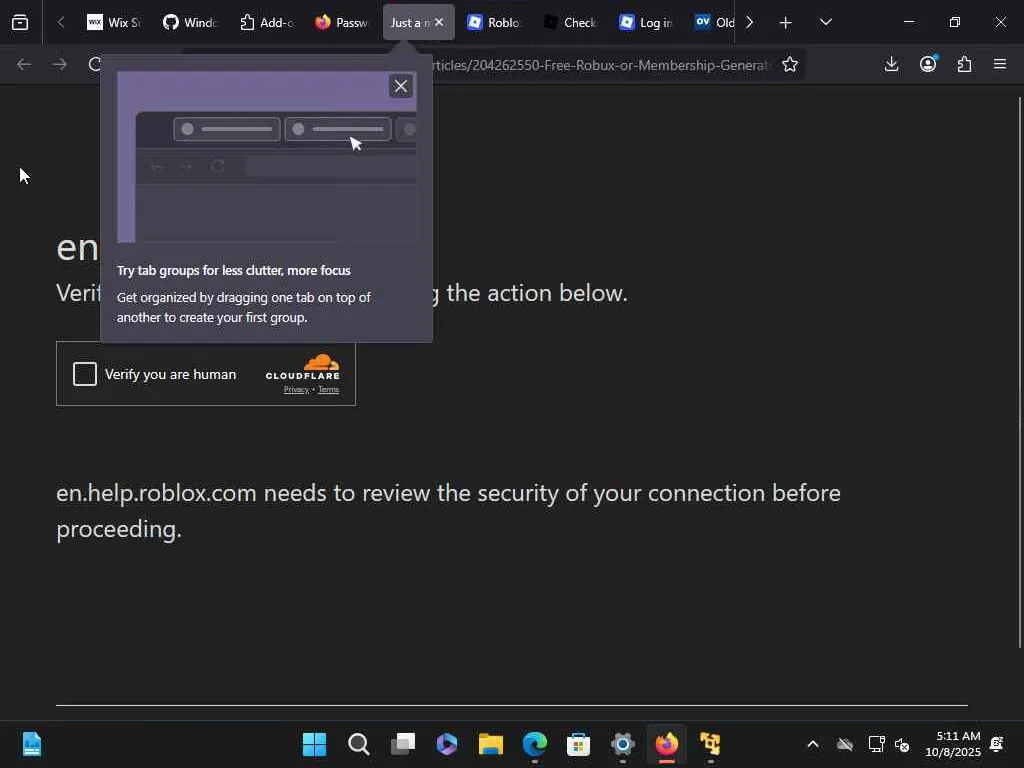Launch Copilot from the taskbar

pyautogui.click(x=446, y=744)
